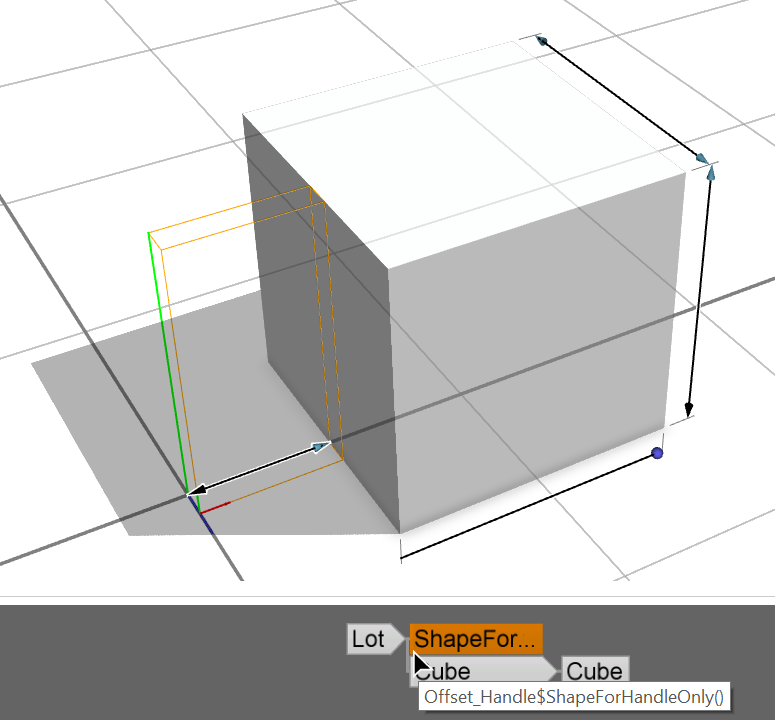Image resolution: width=775 pixels, height=720 pixels.
Task: Click the blue arrow tip of the offset handle
Action: (320, 447)
